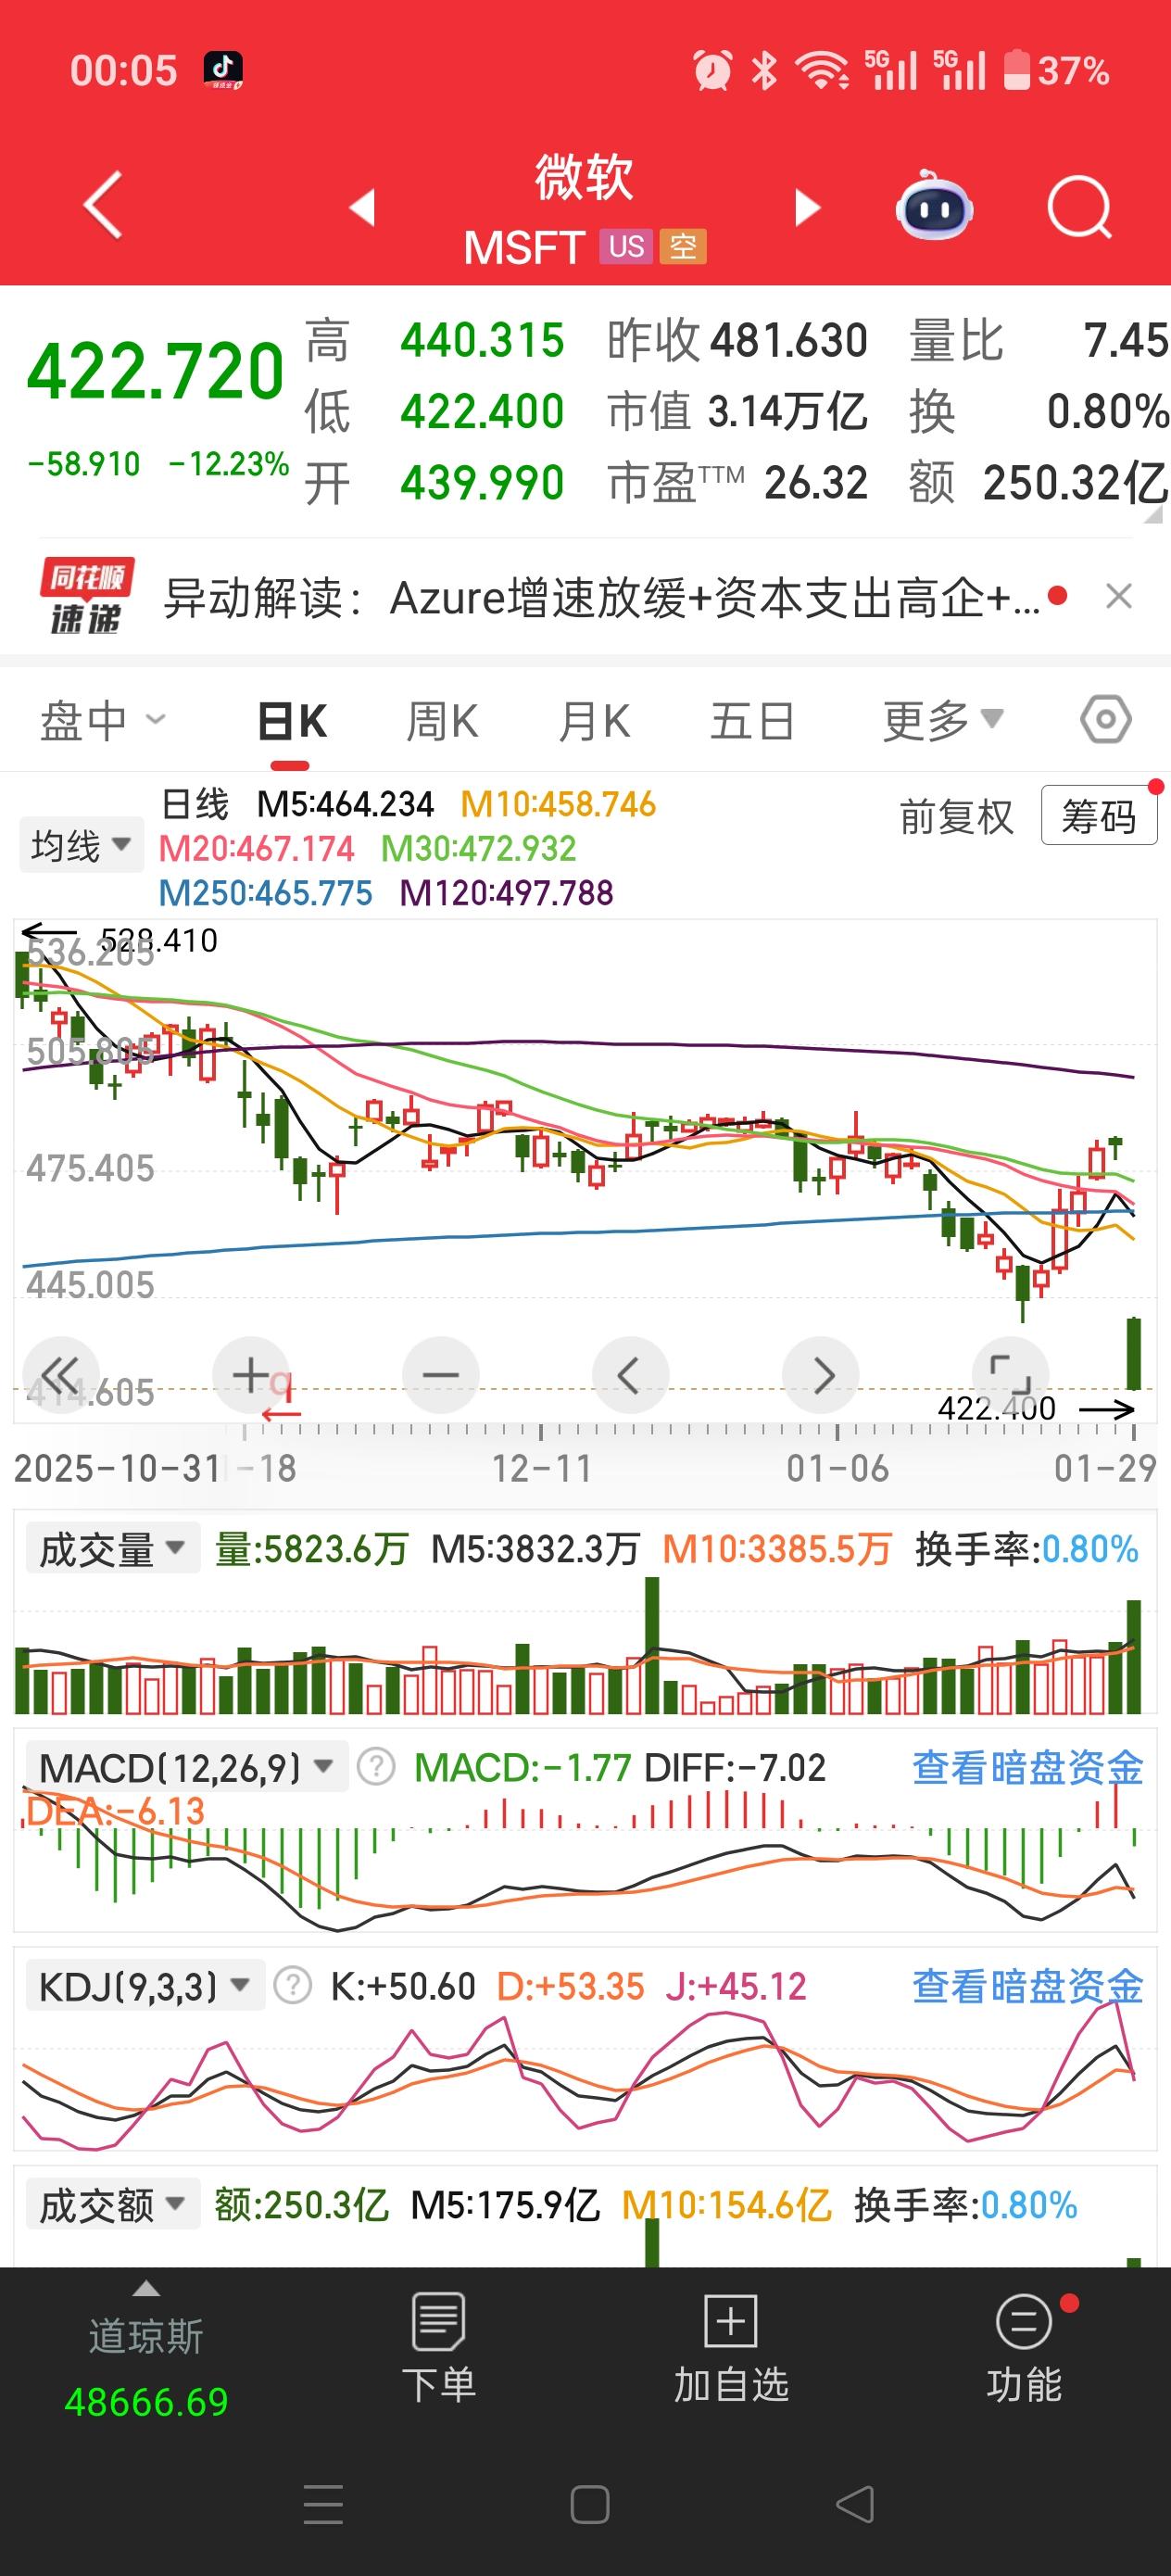1171x2576 pixels.
Task: Select the 月K tab
Action: tap(594, 721)
